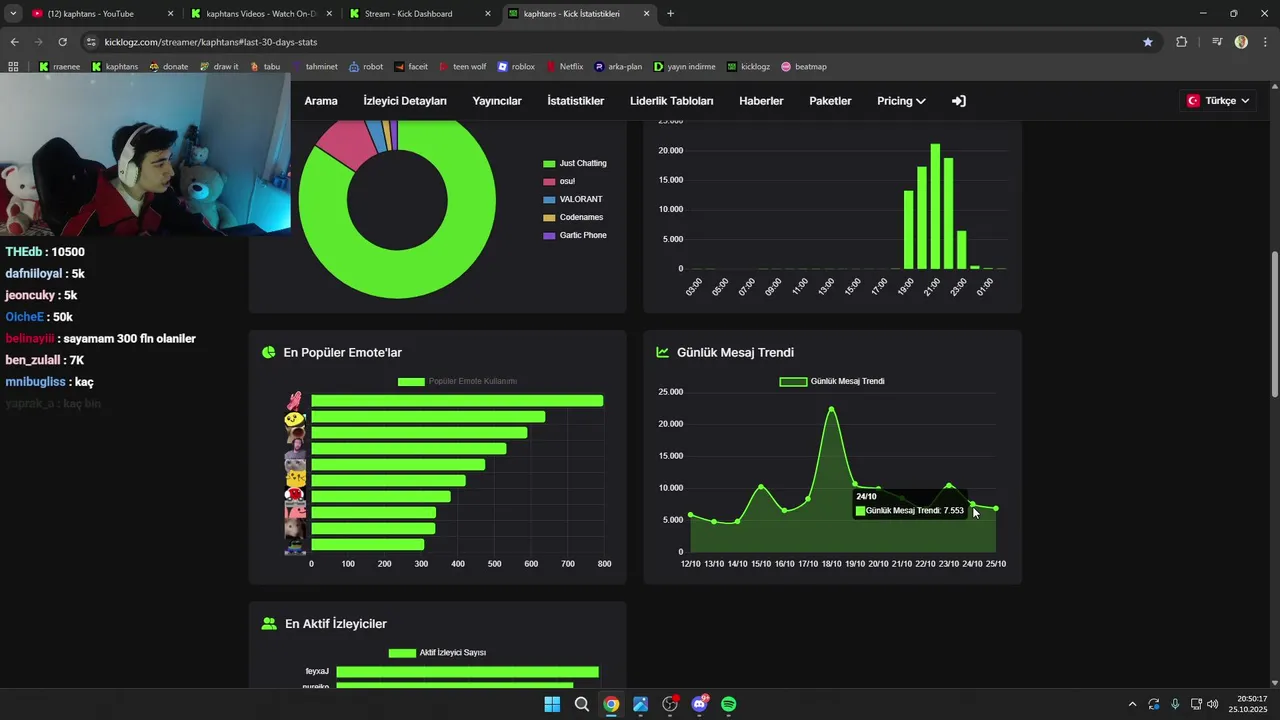
Task: Open Chrome extensions puzzle icon
Action: point(1182,42)
